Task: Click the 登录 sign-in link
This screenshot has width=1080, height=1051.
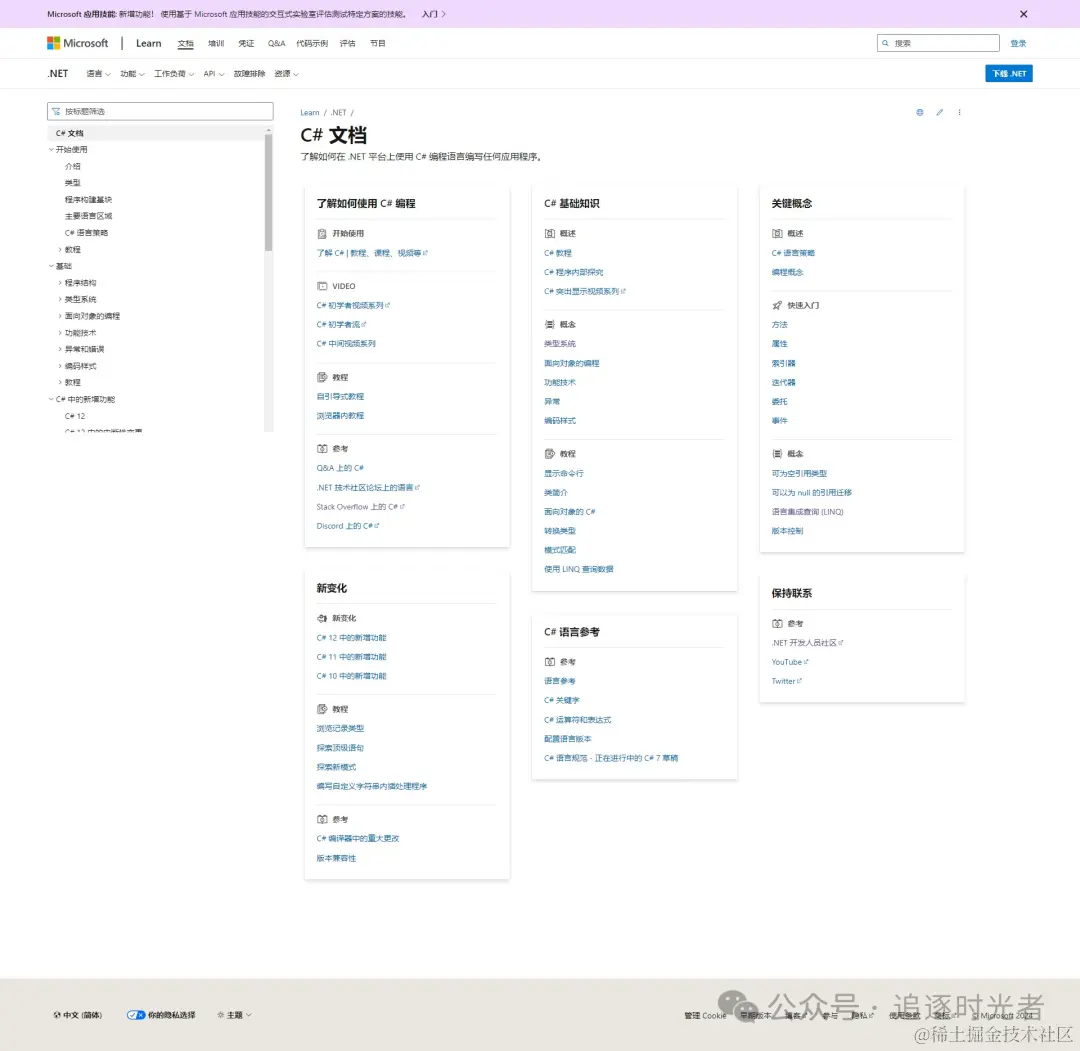Action: (x=1018, y=43)
